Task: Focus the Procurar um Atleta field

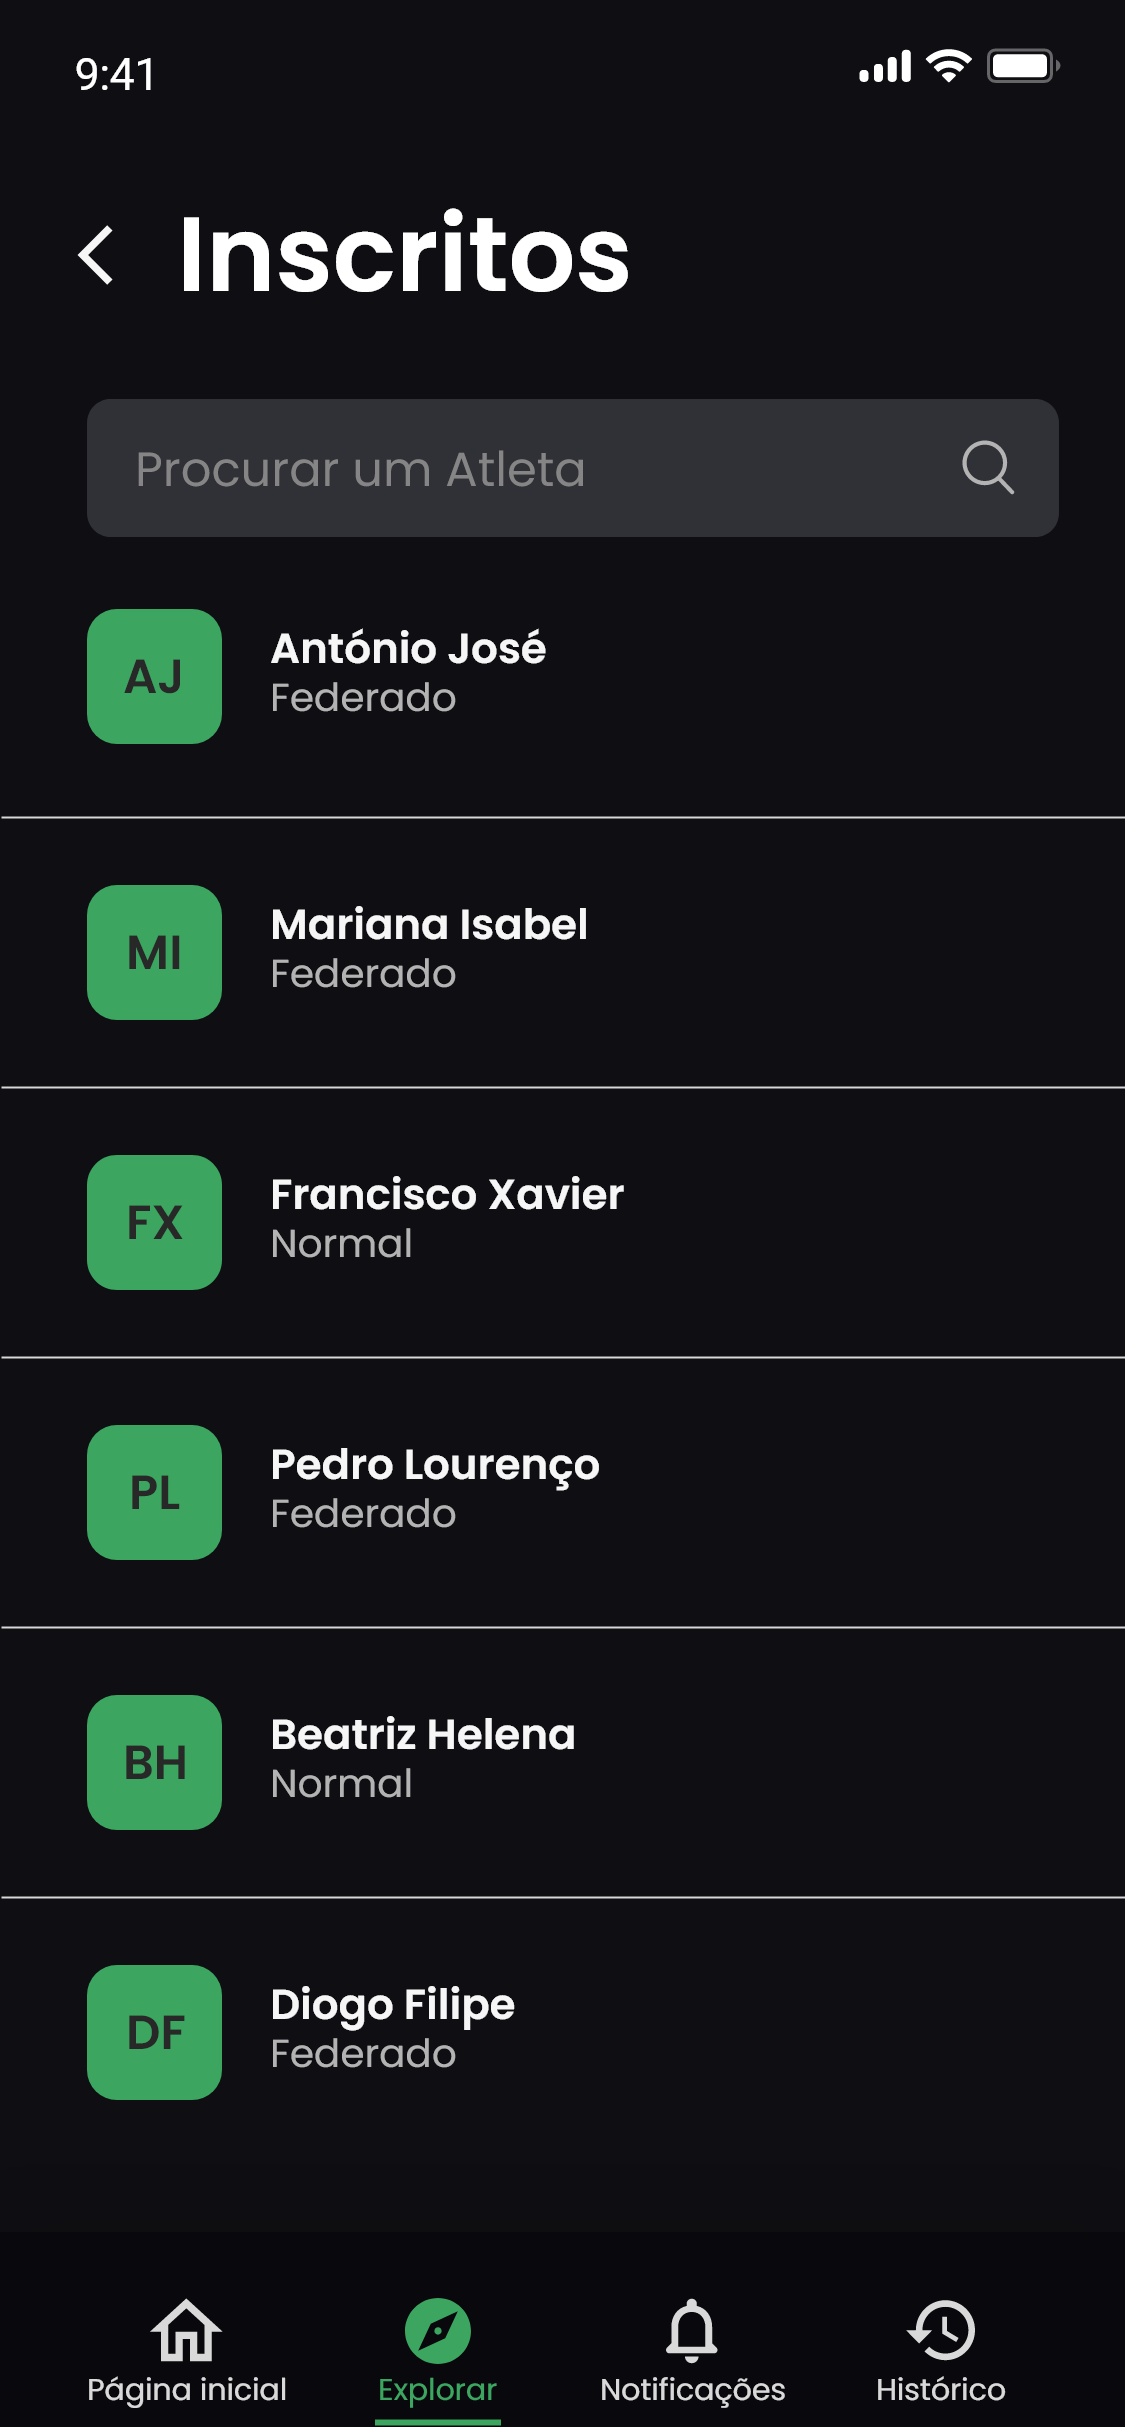Action: click(x=520, y=468)
